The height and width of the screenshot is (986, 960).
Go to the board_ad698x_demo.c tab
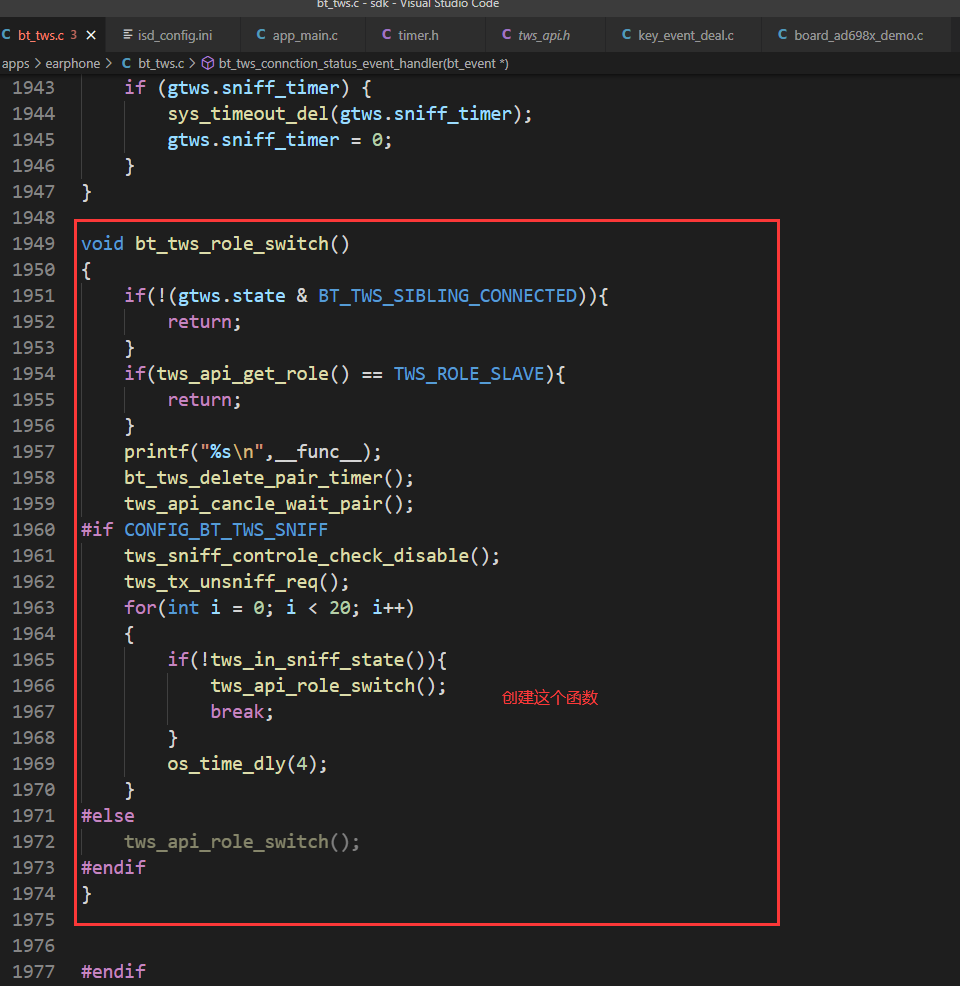851,35
